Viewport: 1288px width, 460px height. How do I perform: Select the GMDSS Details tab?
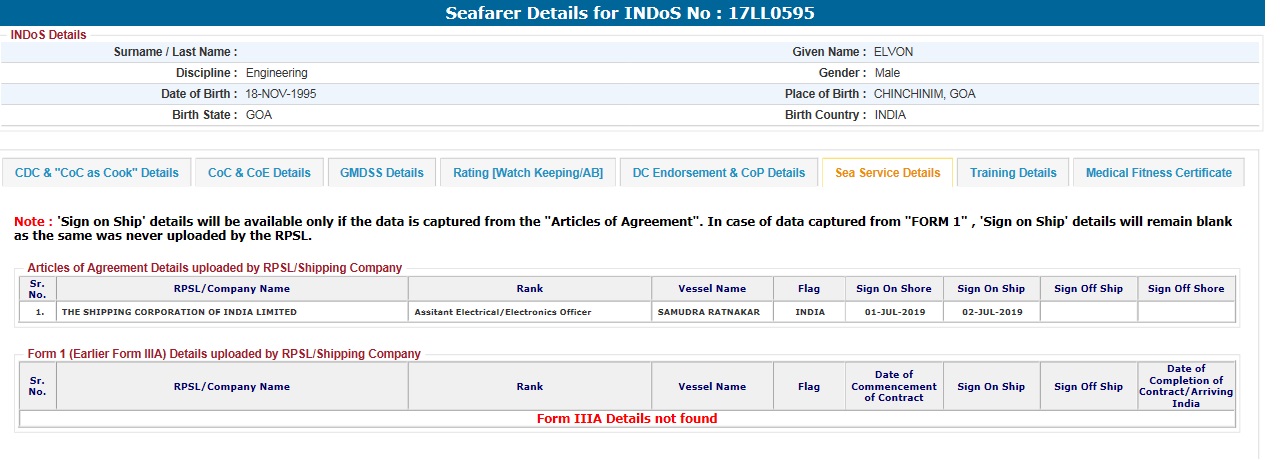pos(382,173)
